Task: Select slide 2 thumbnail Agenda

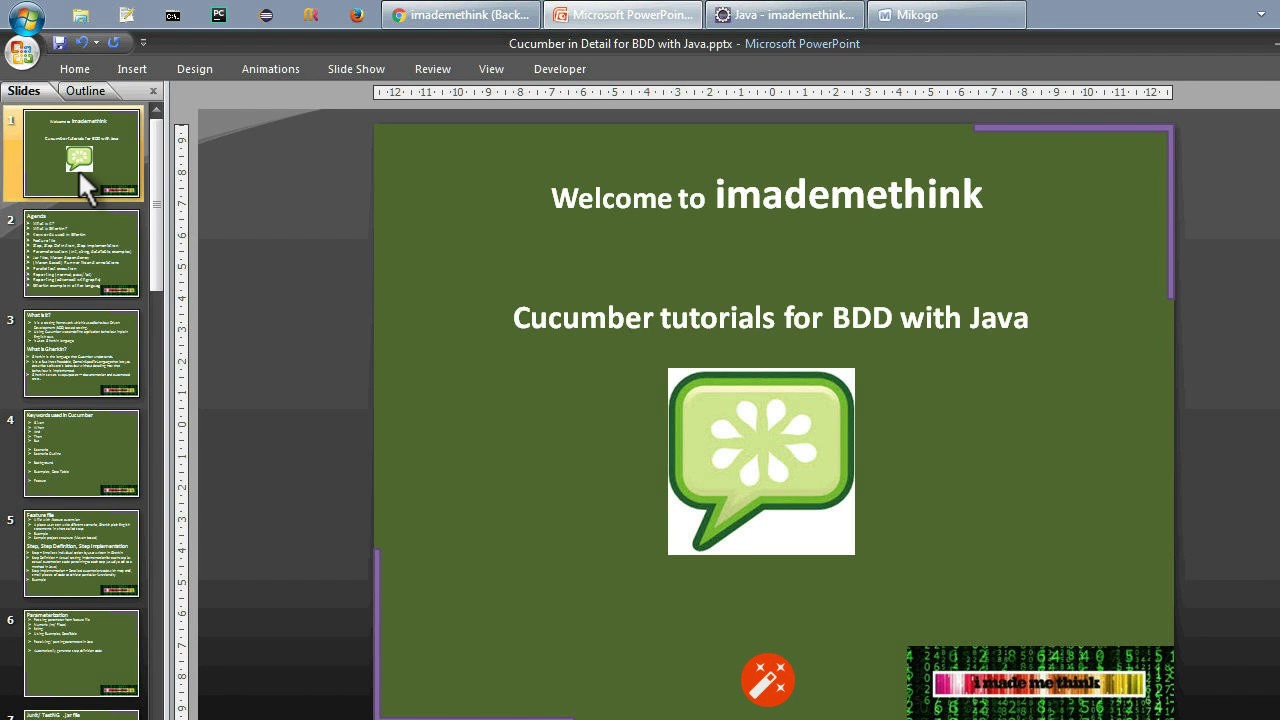Action: point(82,254)
